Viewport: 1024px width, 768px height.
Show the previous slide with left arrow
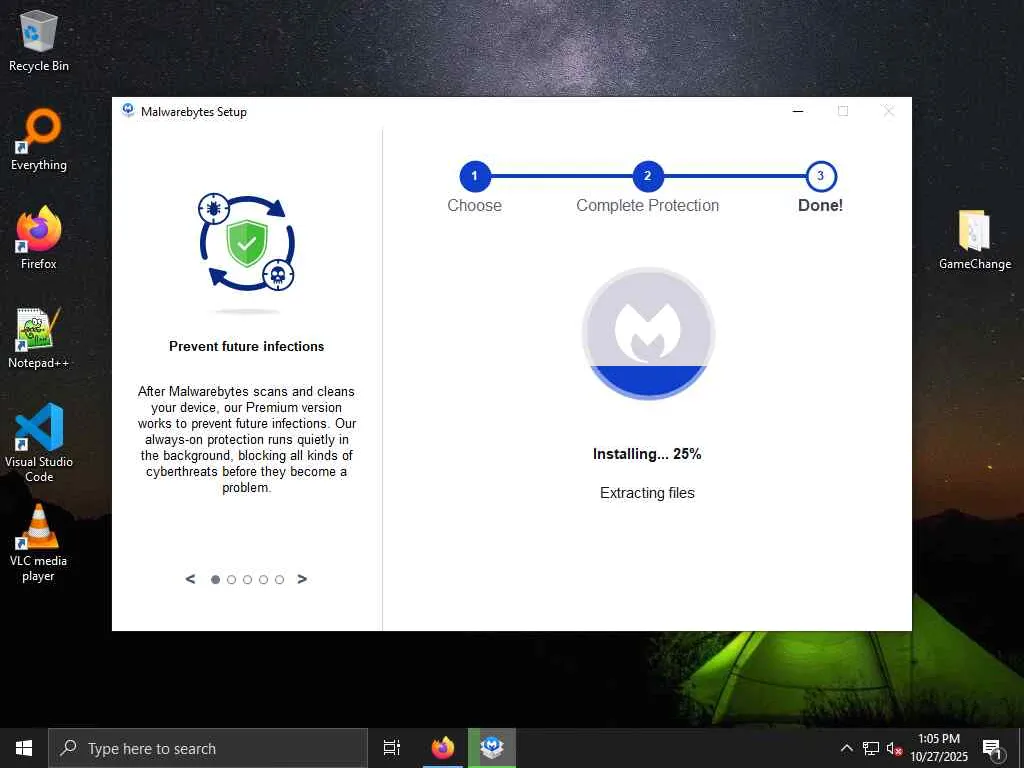pos(190,579)
